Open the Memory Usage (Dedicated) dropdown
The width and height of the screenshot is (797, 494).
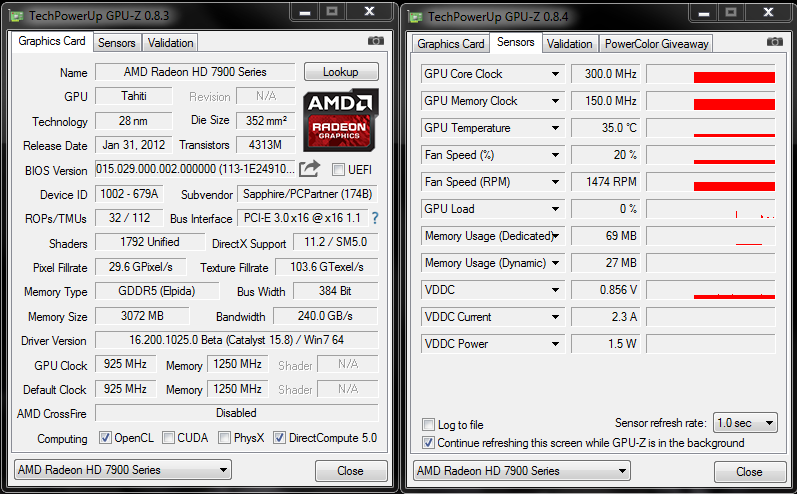[x=557, y=236]
